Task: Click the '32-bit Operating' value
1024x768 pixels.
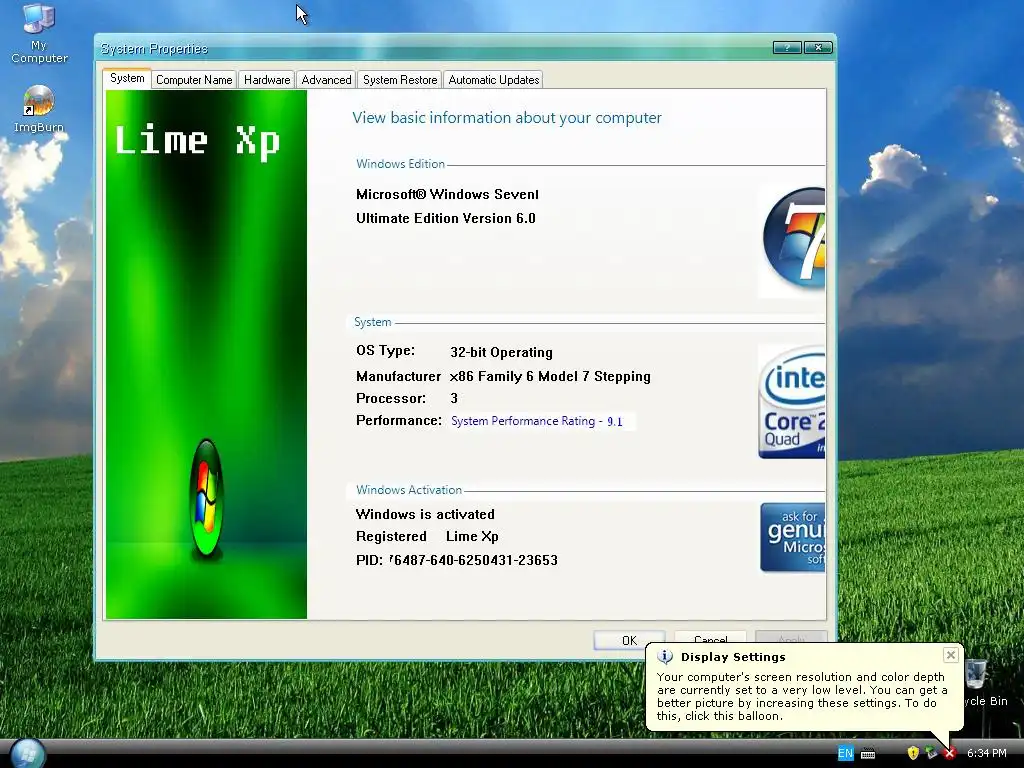Action: point(501,353)
